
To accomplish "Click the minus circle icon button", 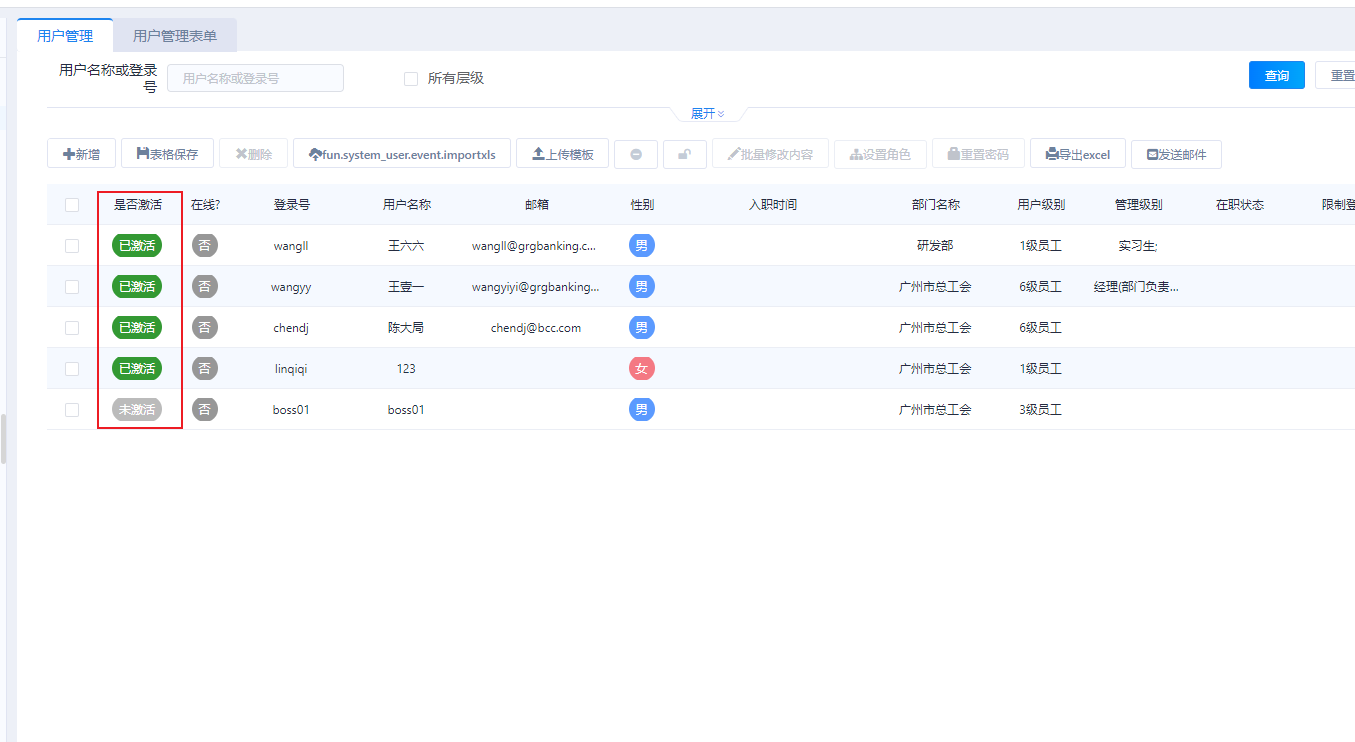I will (x=636, y=154).
